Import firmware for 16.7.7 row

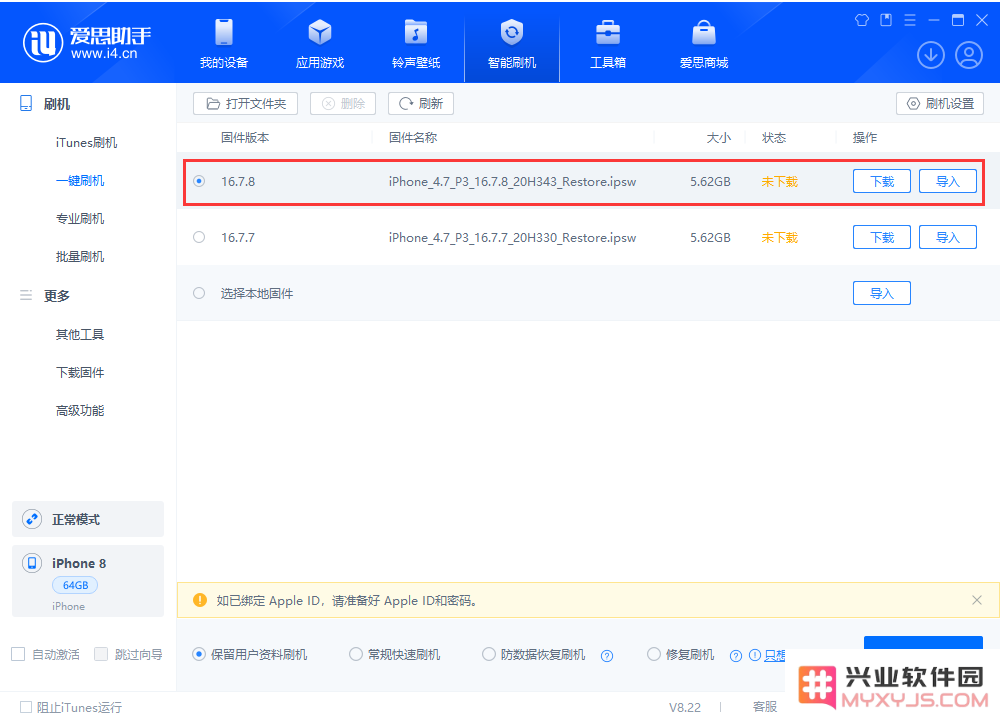pyautogui.click(x=947, y=238)
